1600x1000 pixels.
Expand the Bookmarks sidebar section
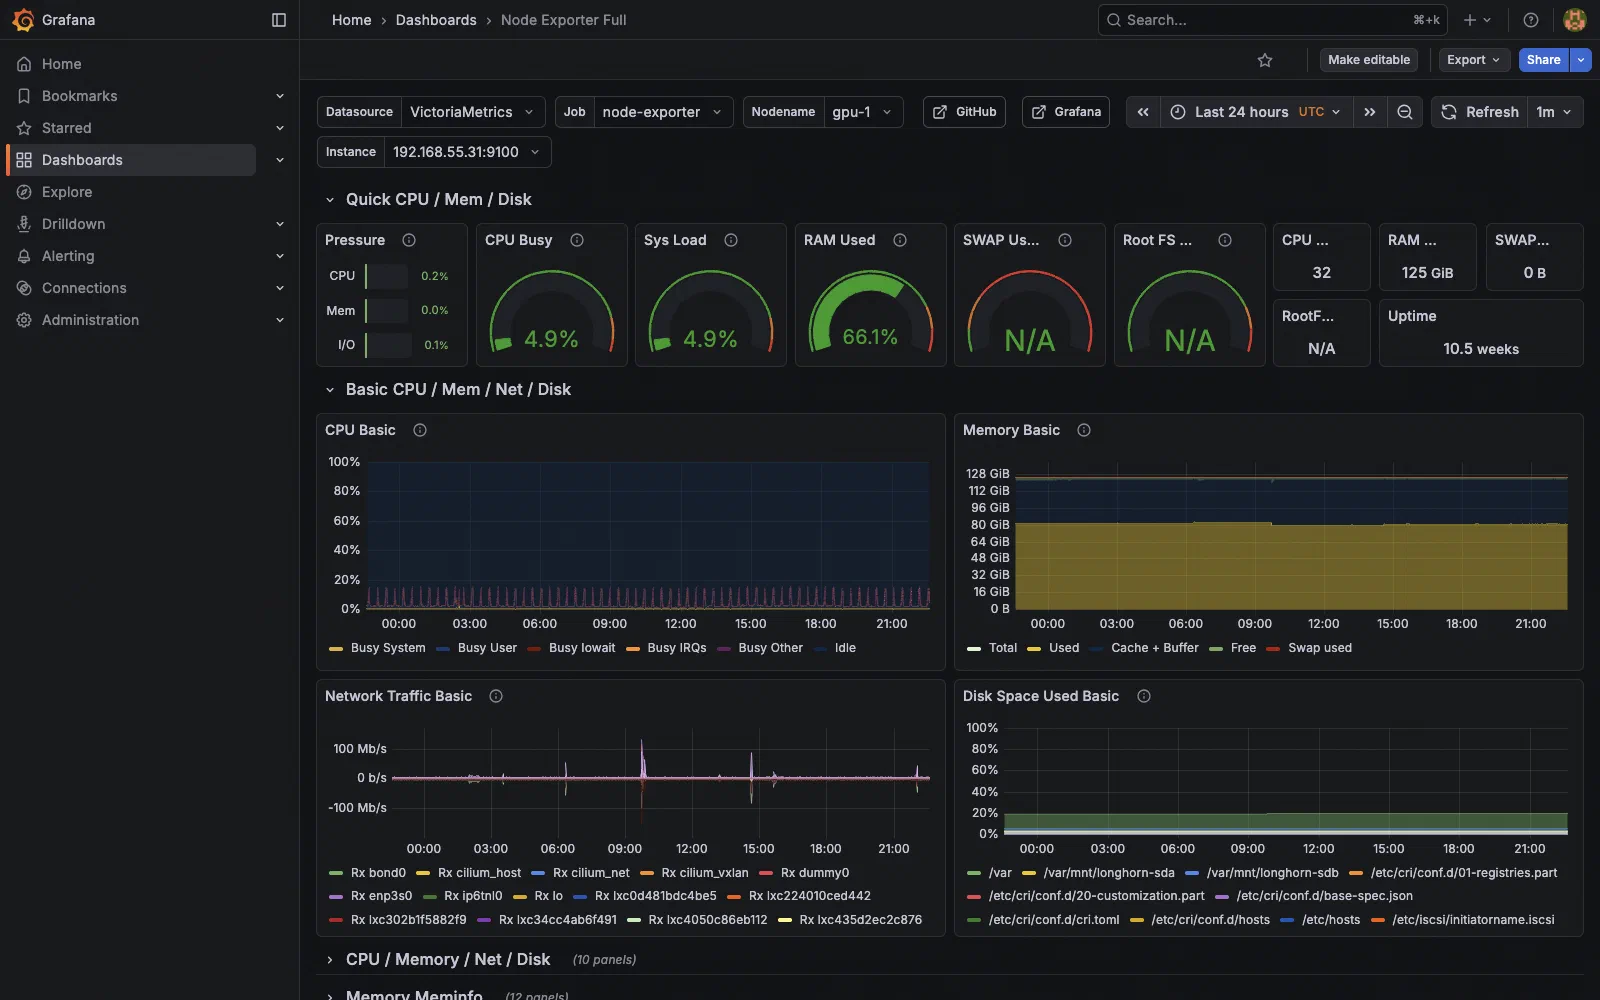(280, 96)
